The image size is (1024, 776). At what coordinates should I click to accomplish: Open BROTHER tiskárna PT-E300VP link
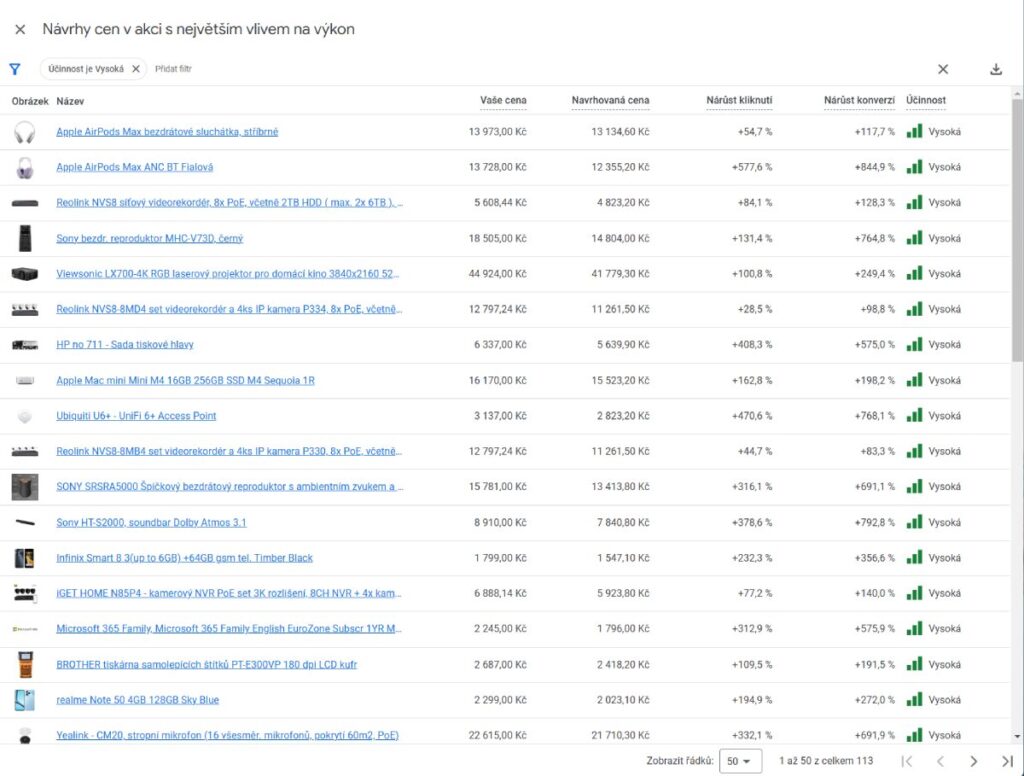coord(206,664)
